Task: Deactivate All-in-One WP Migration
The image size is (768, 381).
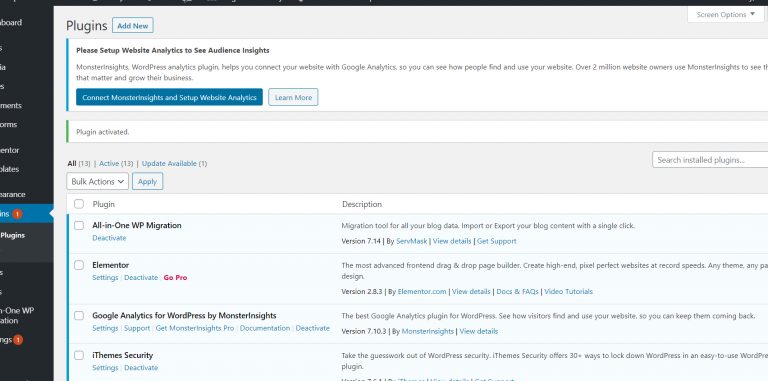Action: pos(109,238)
